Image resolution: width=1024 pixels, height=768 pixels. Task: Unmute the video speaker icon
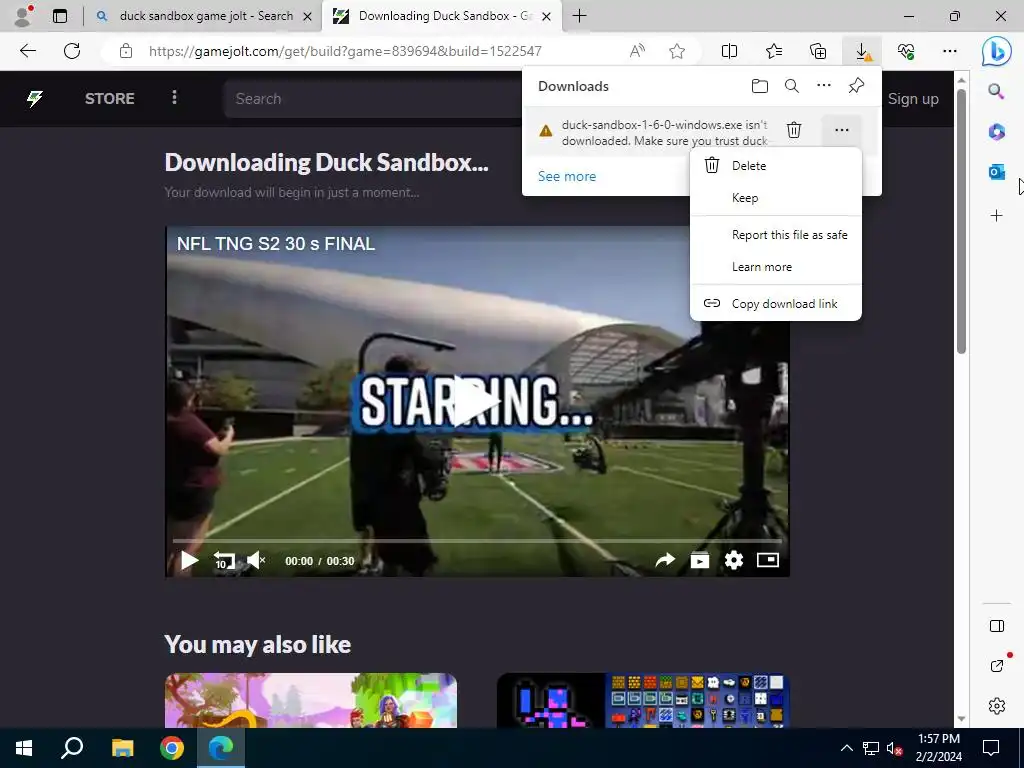point(256,560)
